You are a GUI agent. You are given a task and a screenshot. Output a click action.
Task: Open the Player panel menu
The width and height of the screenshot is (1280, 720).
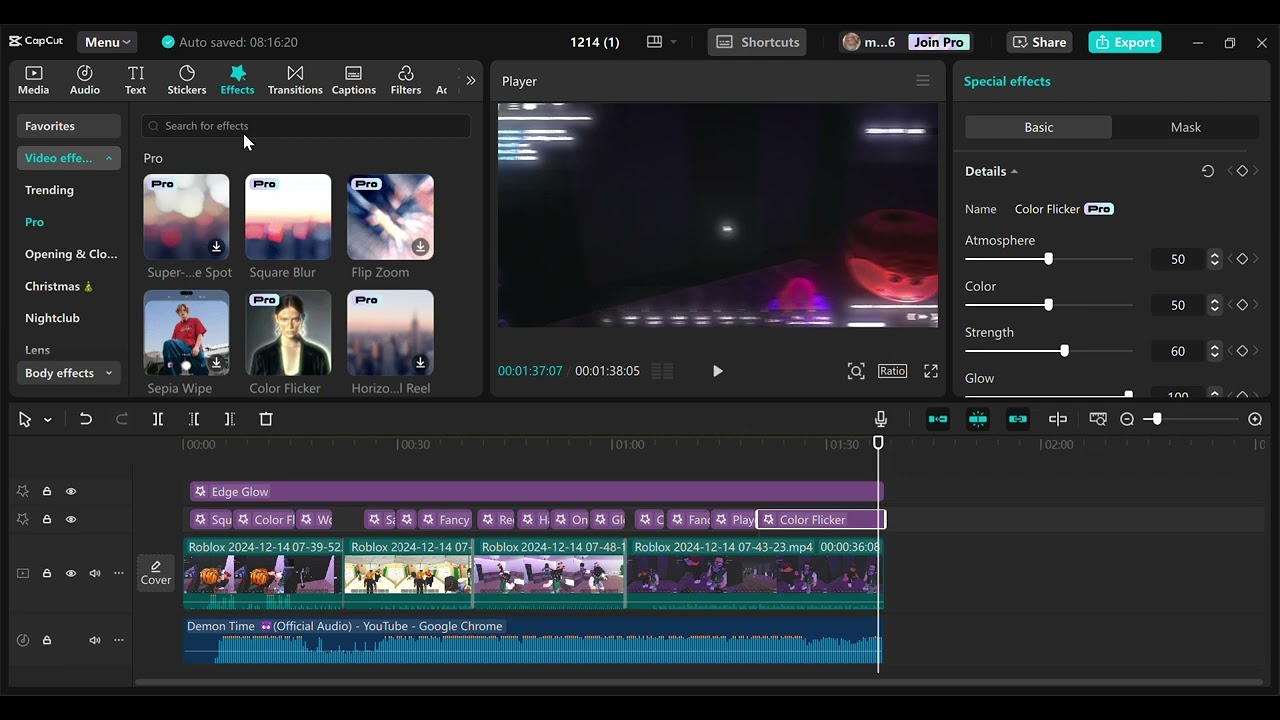[x=923, y=81]
